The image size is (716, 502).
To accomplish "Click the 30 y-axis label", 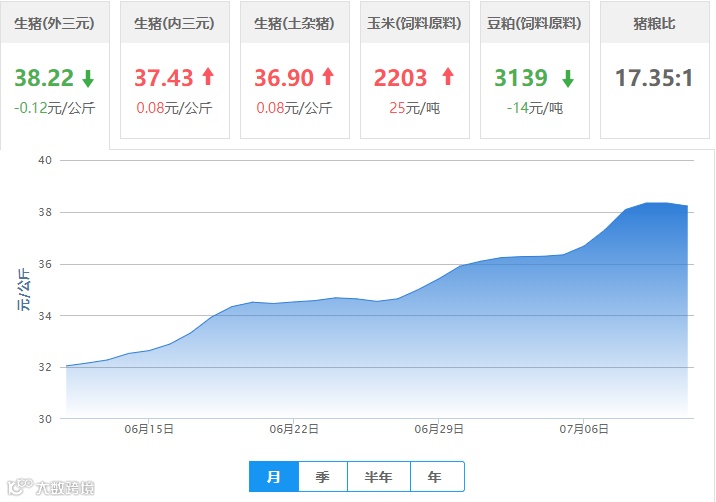I will [x=45, y=419].
